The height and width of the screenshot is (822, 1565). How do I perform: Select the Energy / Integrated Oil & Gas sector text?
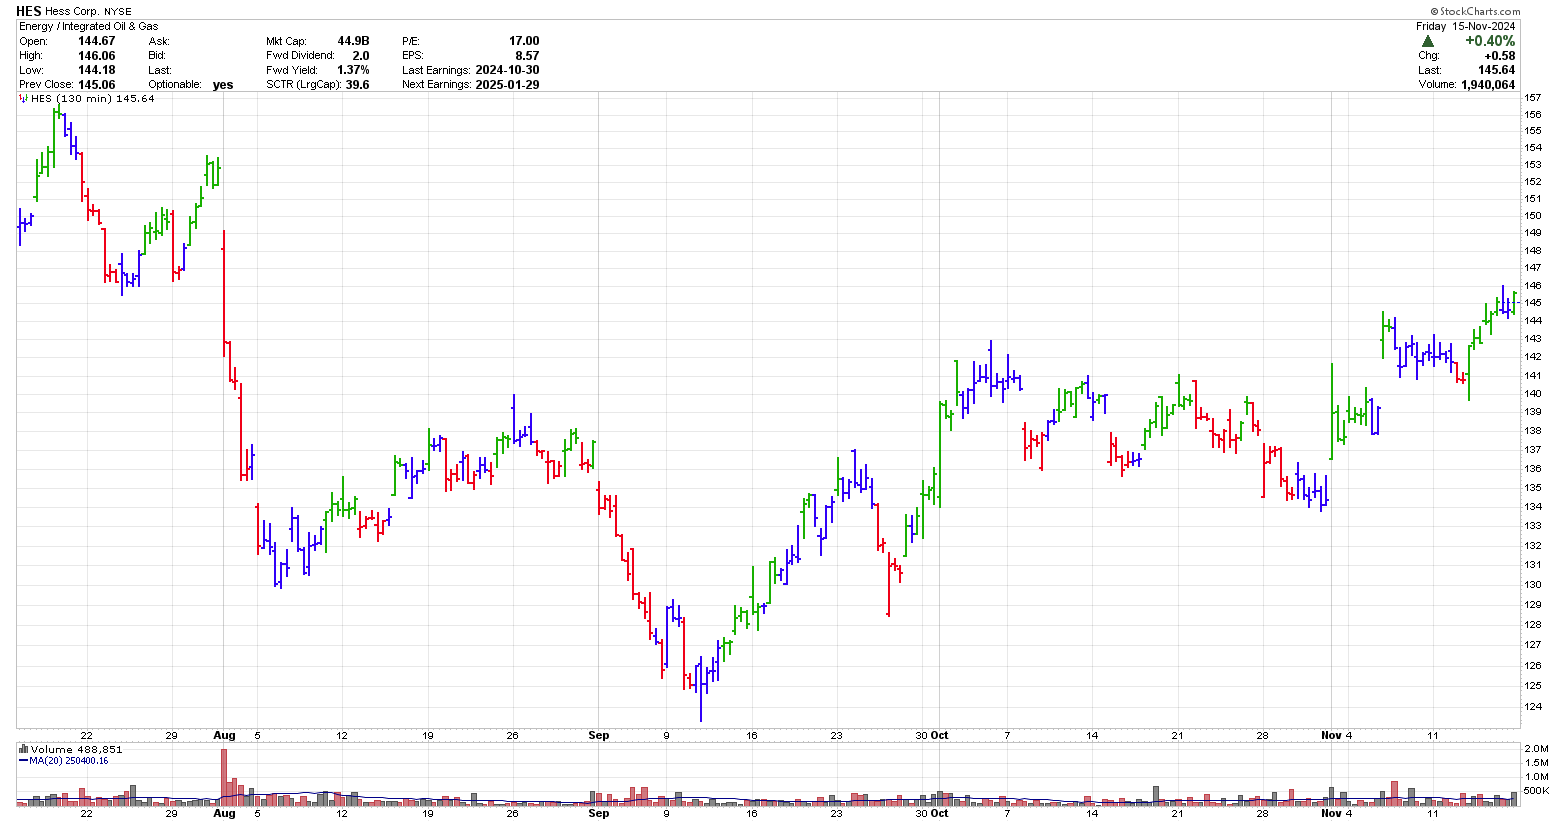point(89,26)
